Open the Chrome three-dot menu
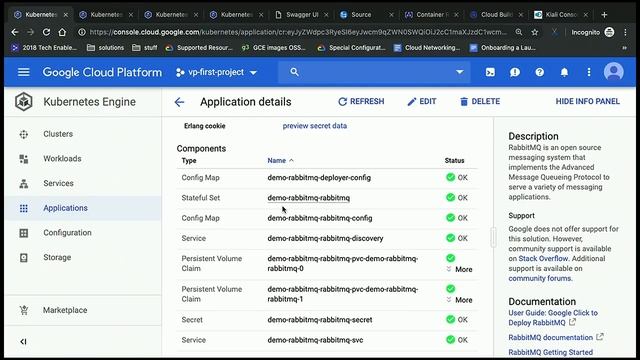This screenshot has height=360, width=640. coord(625,32)
